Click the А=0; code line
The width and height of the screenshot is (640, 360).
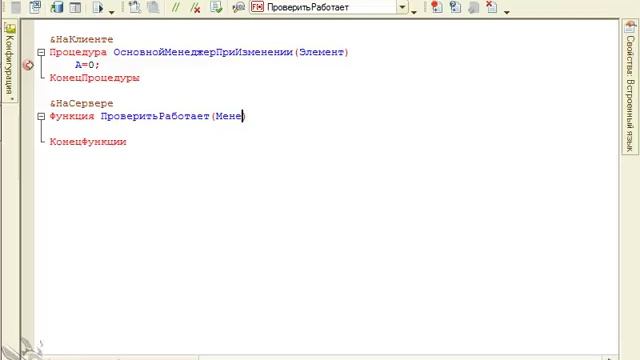coord(87,65)
